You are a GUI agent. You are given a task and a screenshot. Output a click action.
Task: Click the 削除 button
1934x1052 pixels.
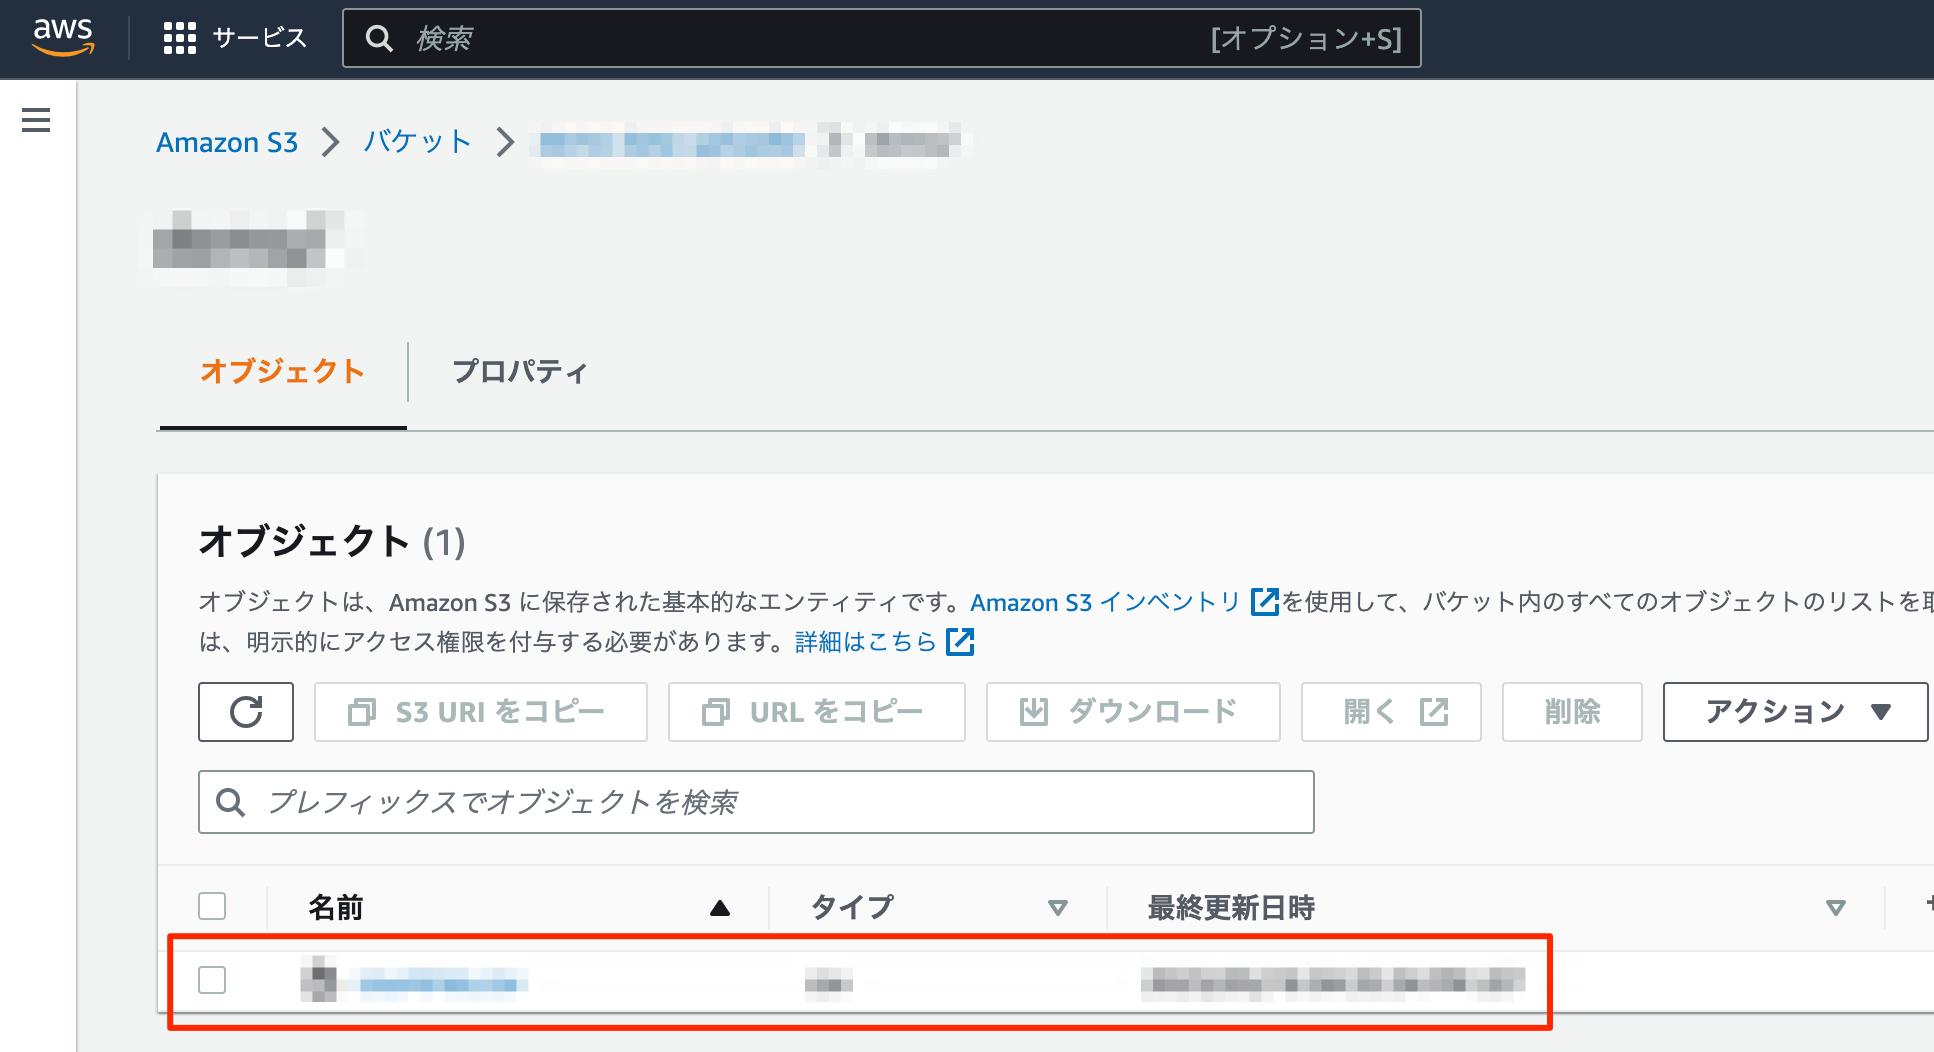pyautogui.click(x=1571, y=712)
